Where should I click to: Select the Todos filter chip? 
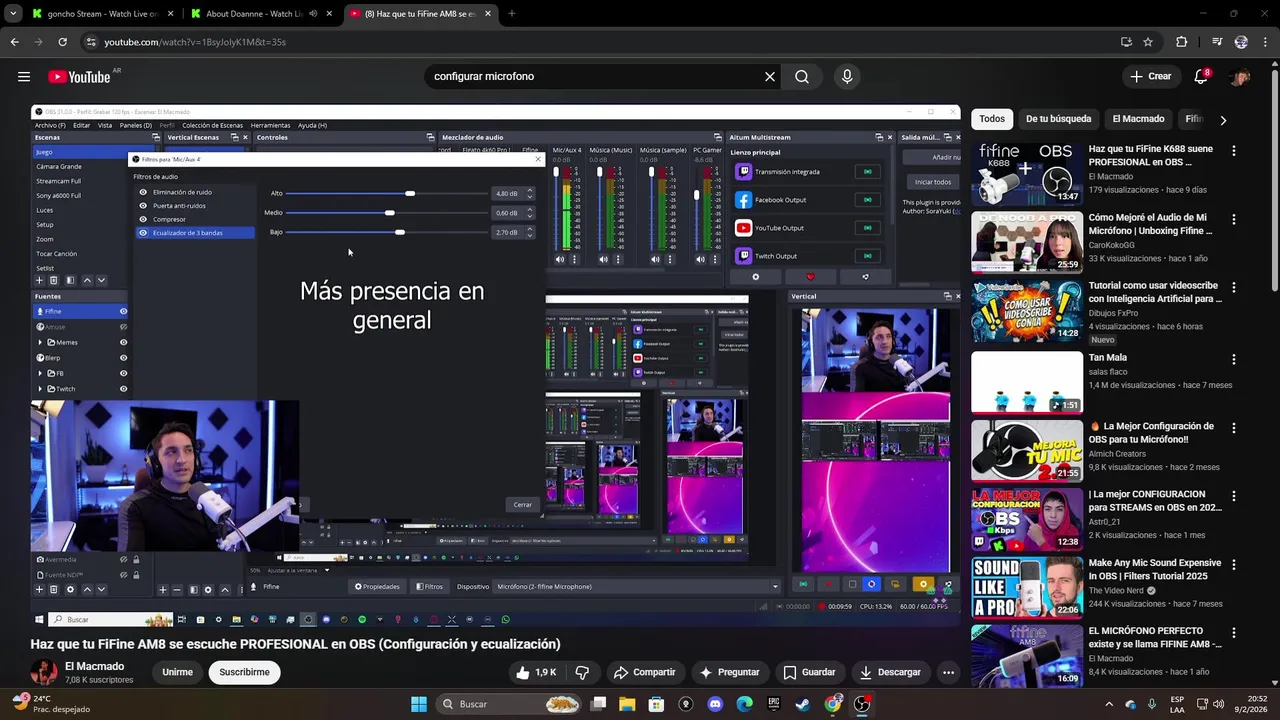(x=992, y=119)
